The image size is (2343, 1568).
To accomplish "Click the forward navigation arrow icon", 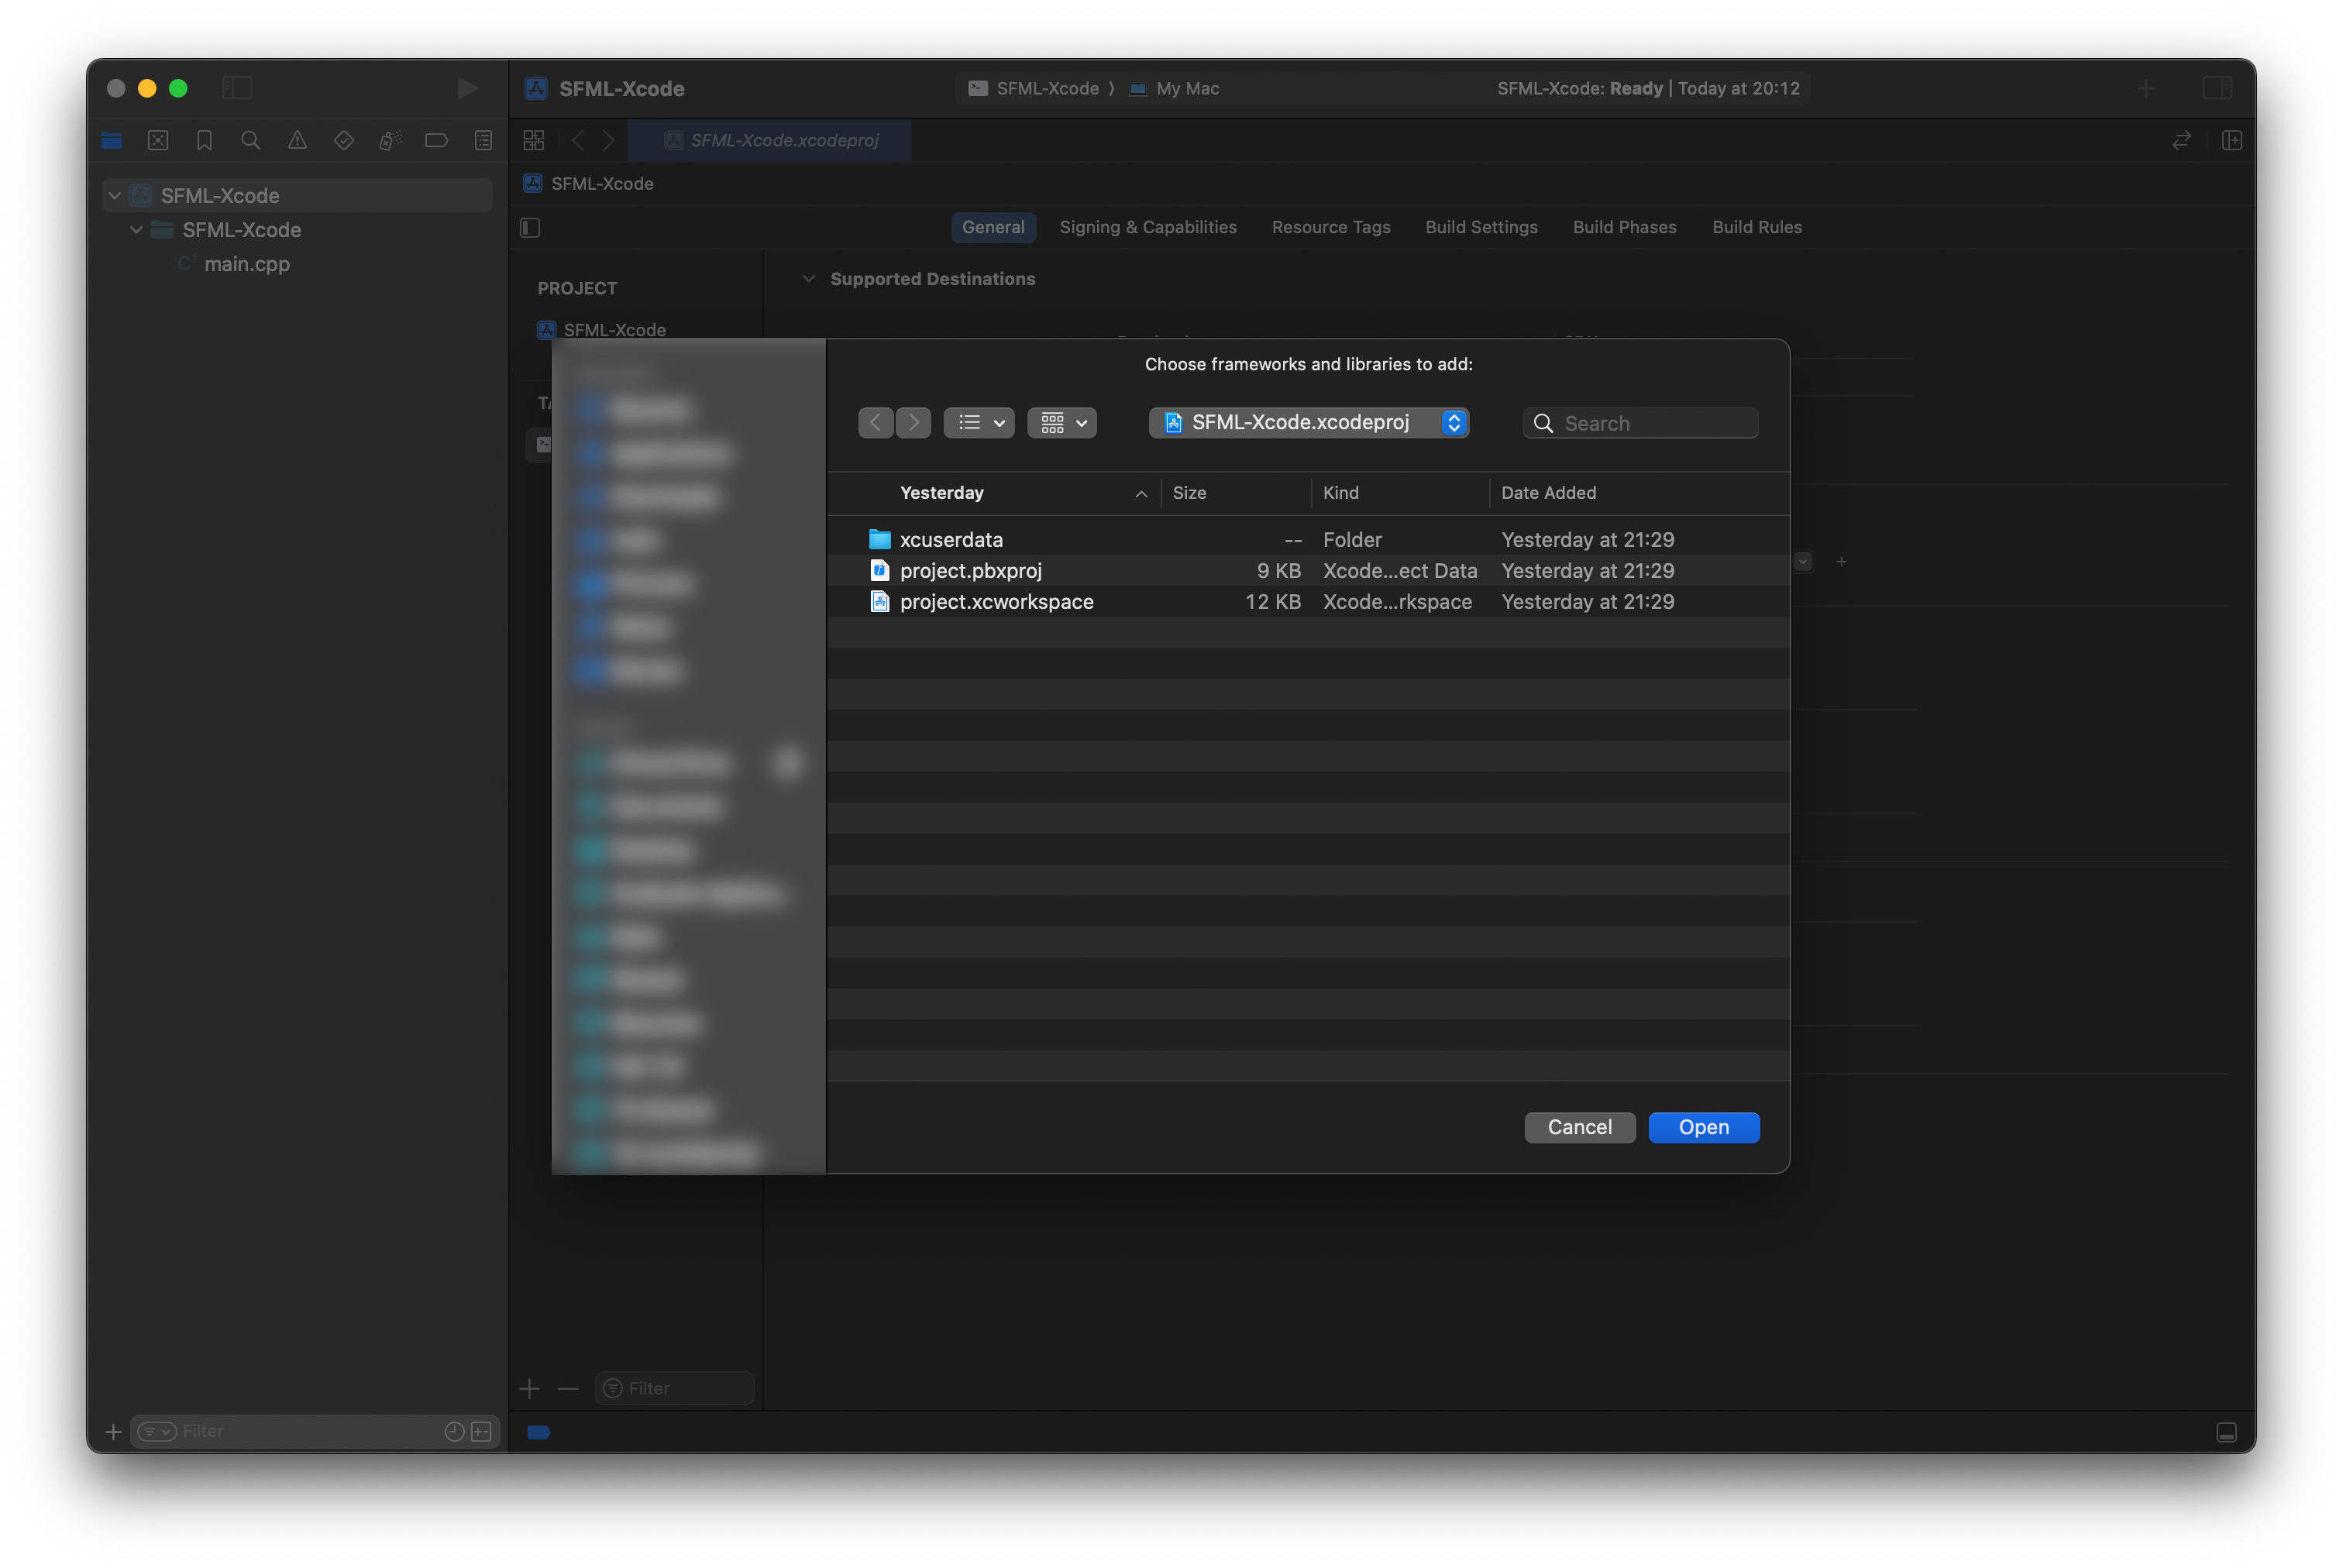I will (912, 421).
